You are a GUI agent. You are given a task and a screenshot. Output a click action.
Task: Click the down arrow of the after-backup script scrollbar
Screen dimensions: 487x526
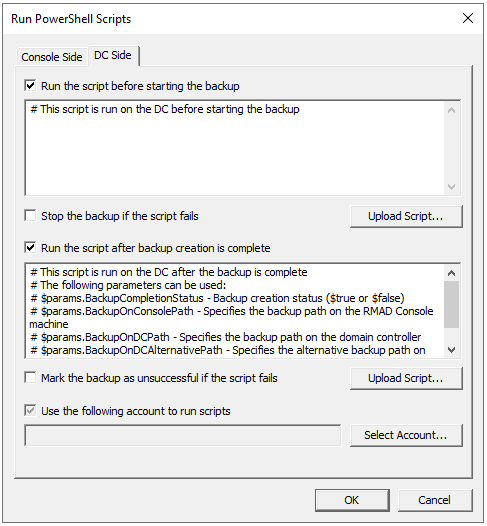(x=451, y=350)
